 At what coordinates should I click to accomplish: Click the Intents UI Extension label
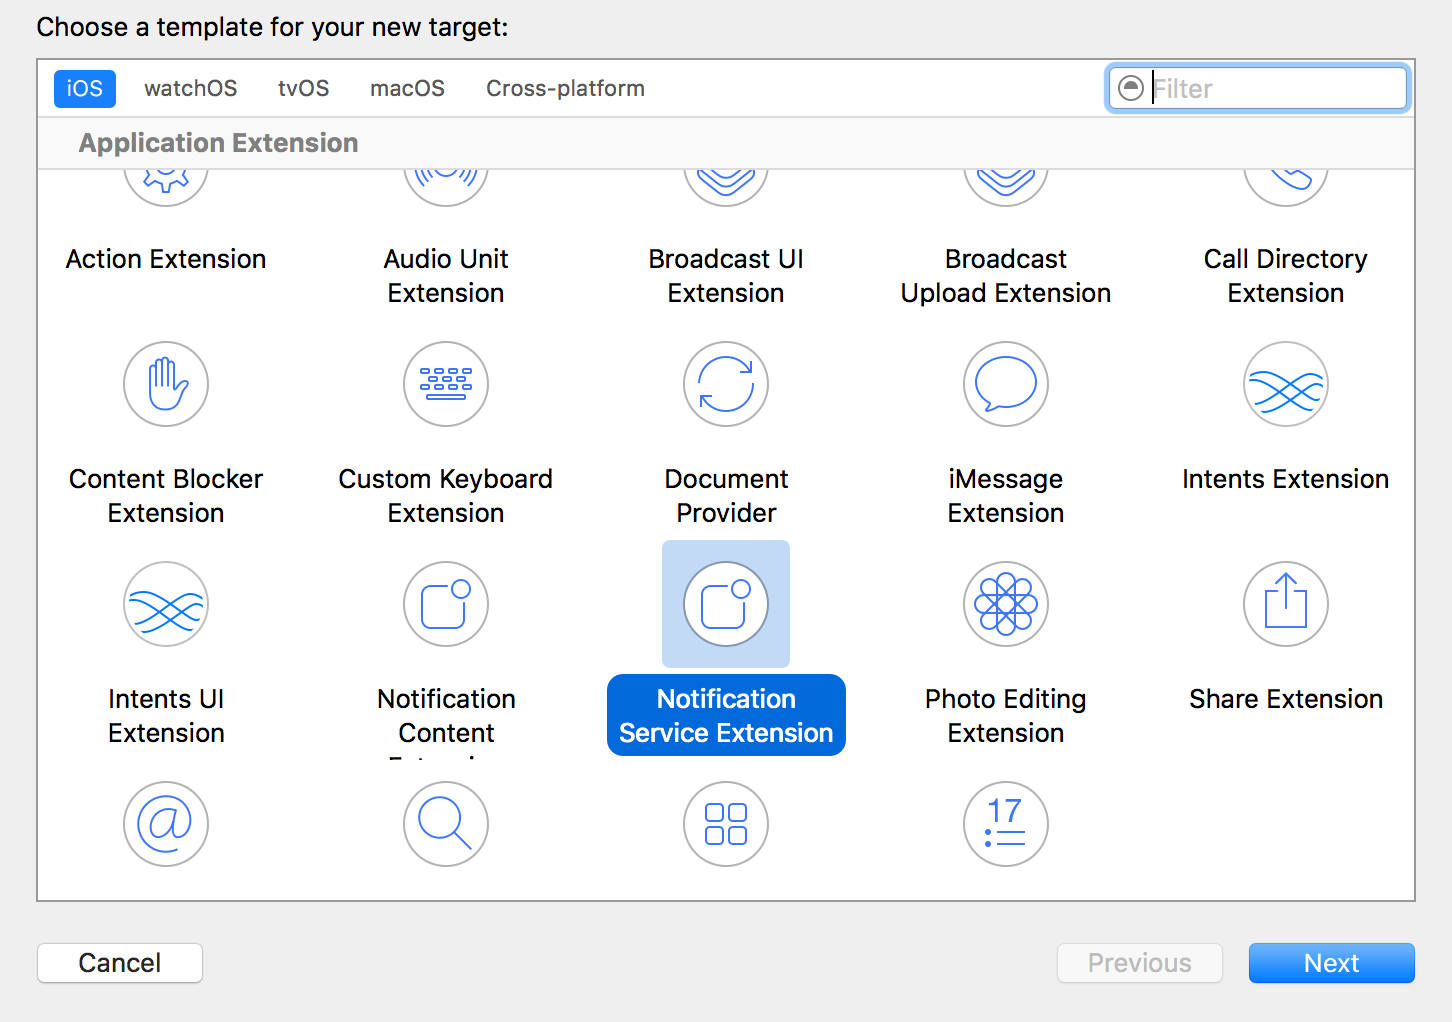point(166,716)
